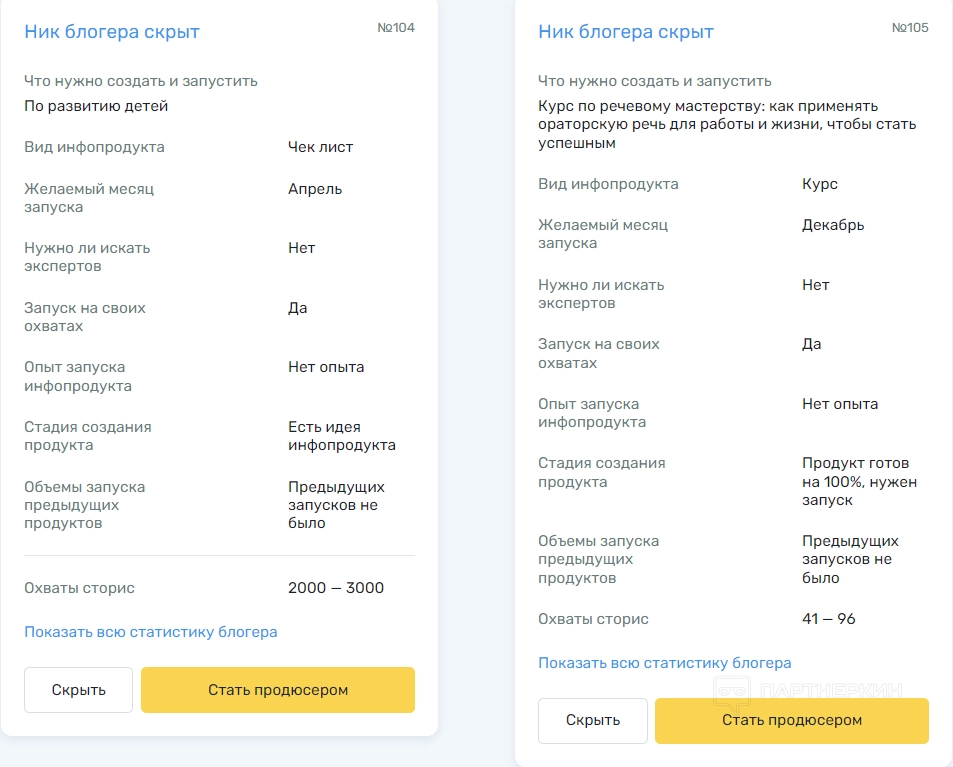This screenshot has width=953, height=767.
Task: Click the 'Чек лист' infoproduct type value
Action: coord(320,147)
